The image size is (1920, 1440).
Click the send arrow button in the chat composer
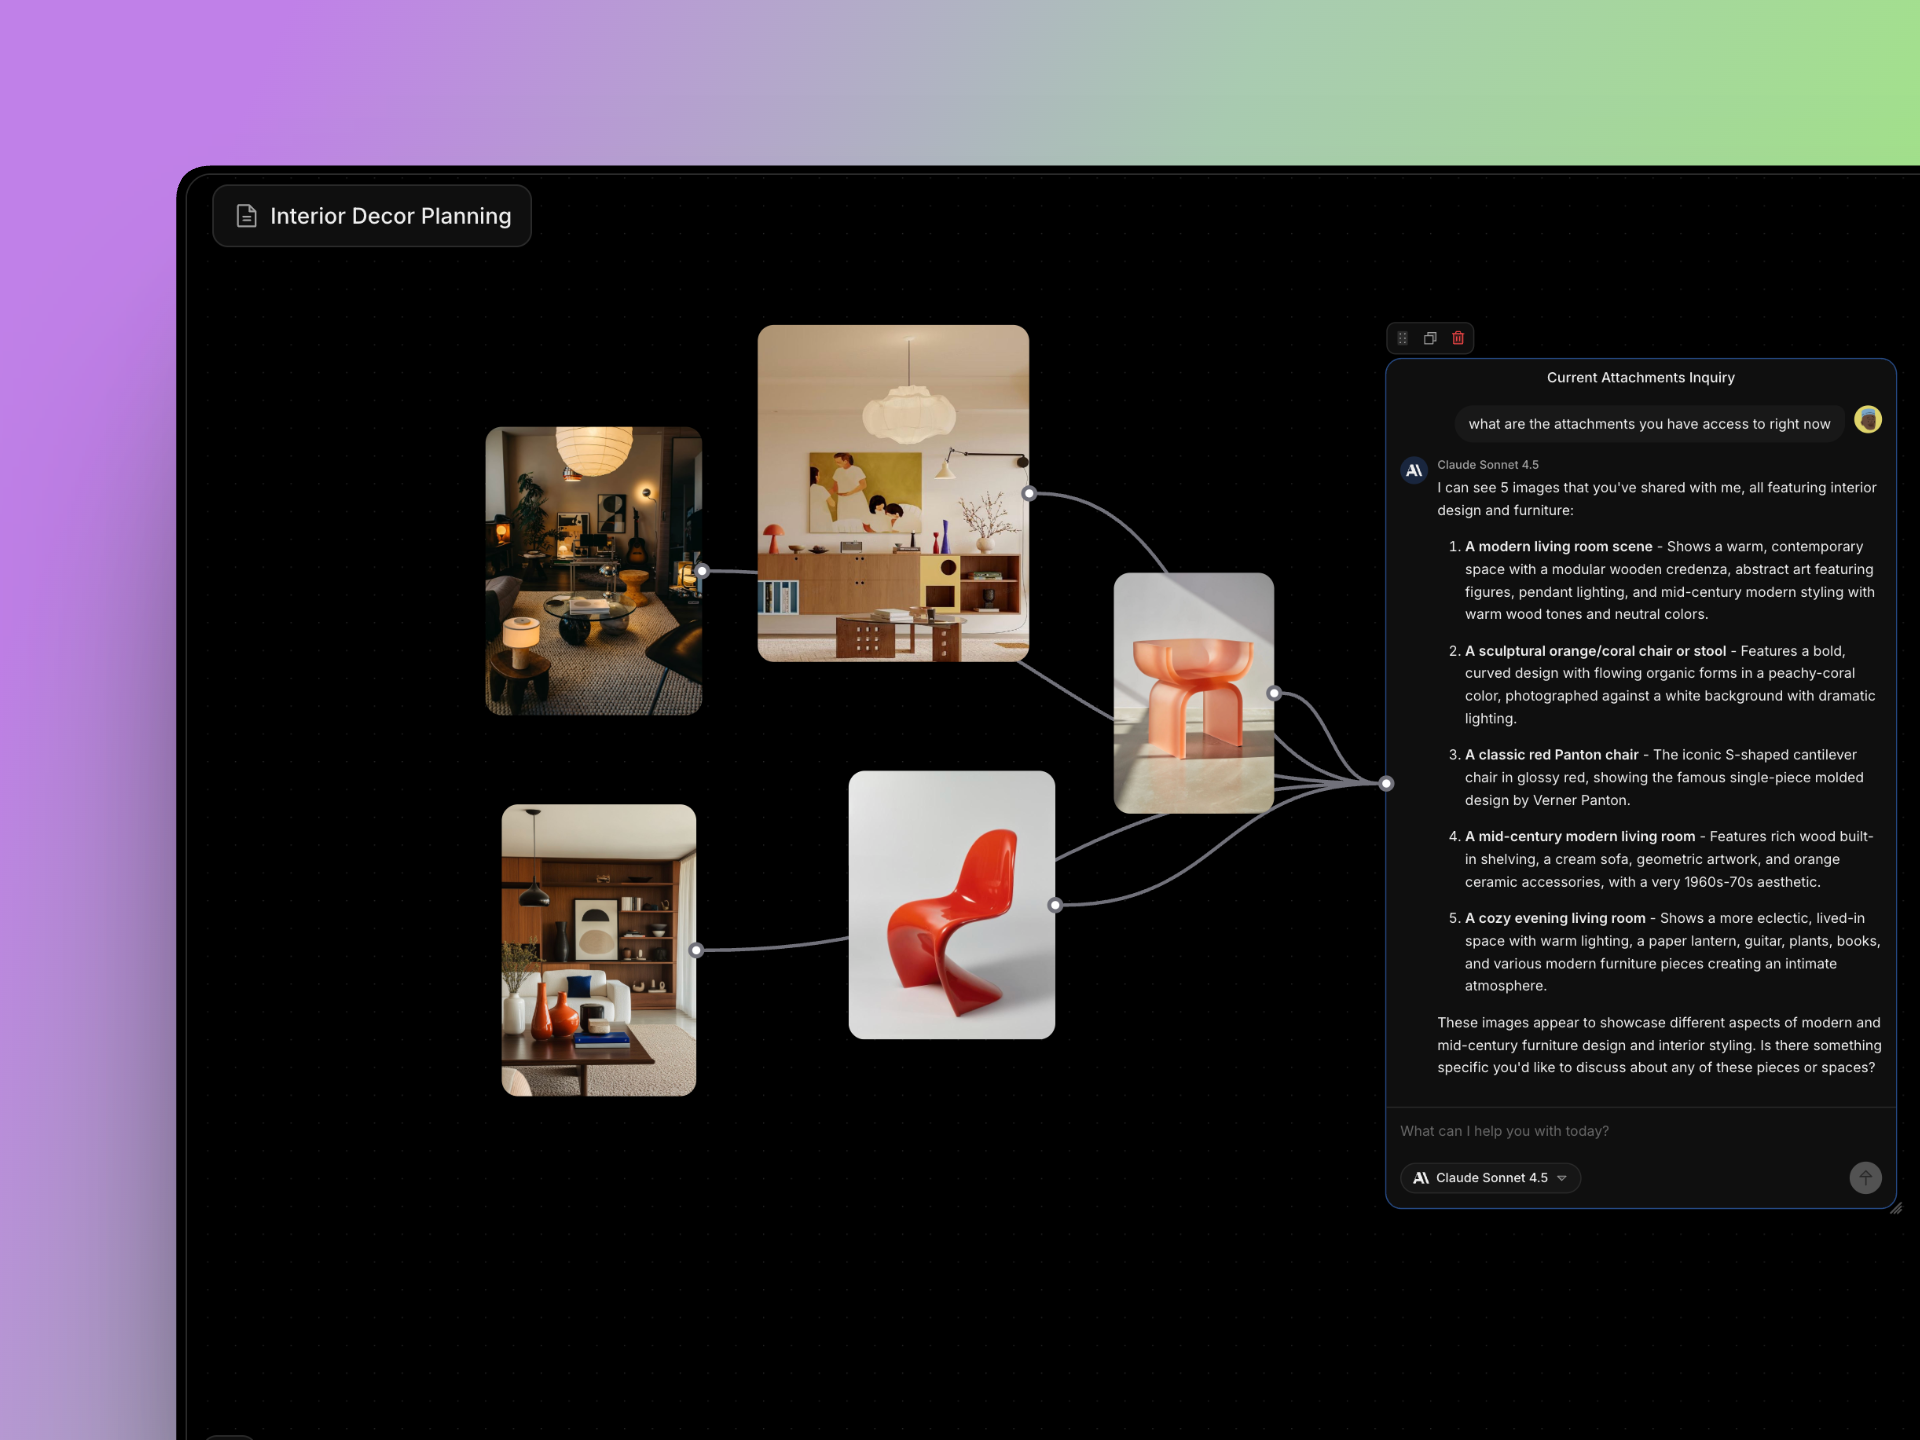click(1864, 1178)
